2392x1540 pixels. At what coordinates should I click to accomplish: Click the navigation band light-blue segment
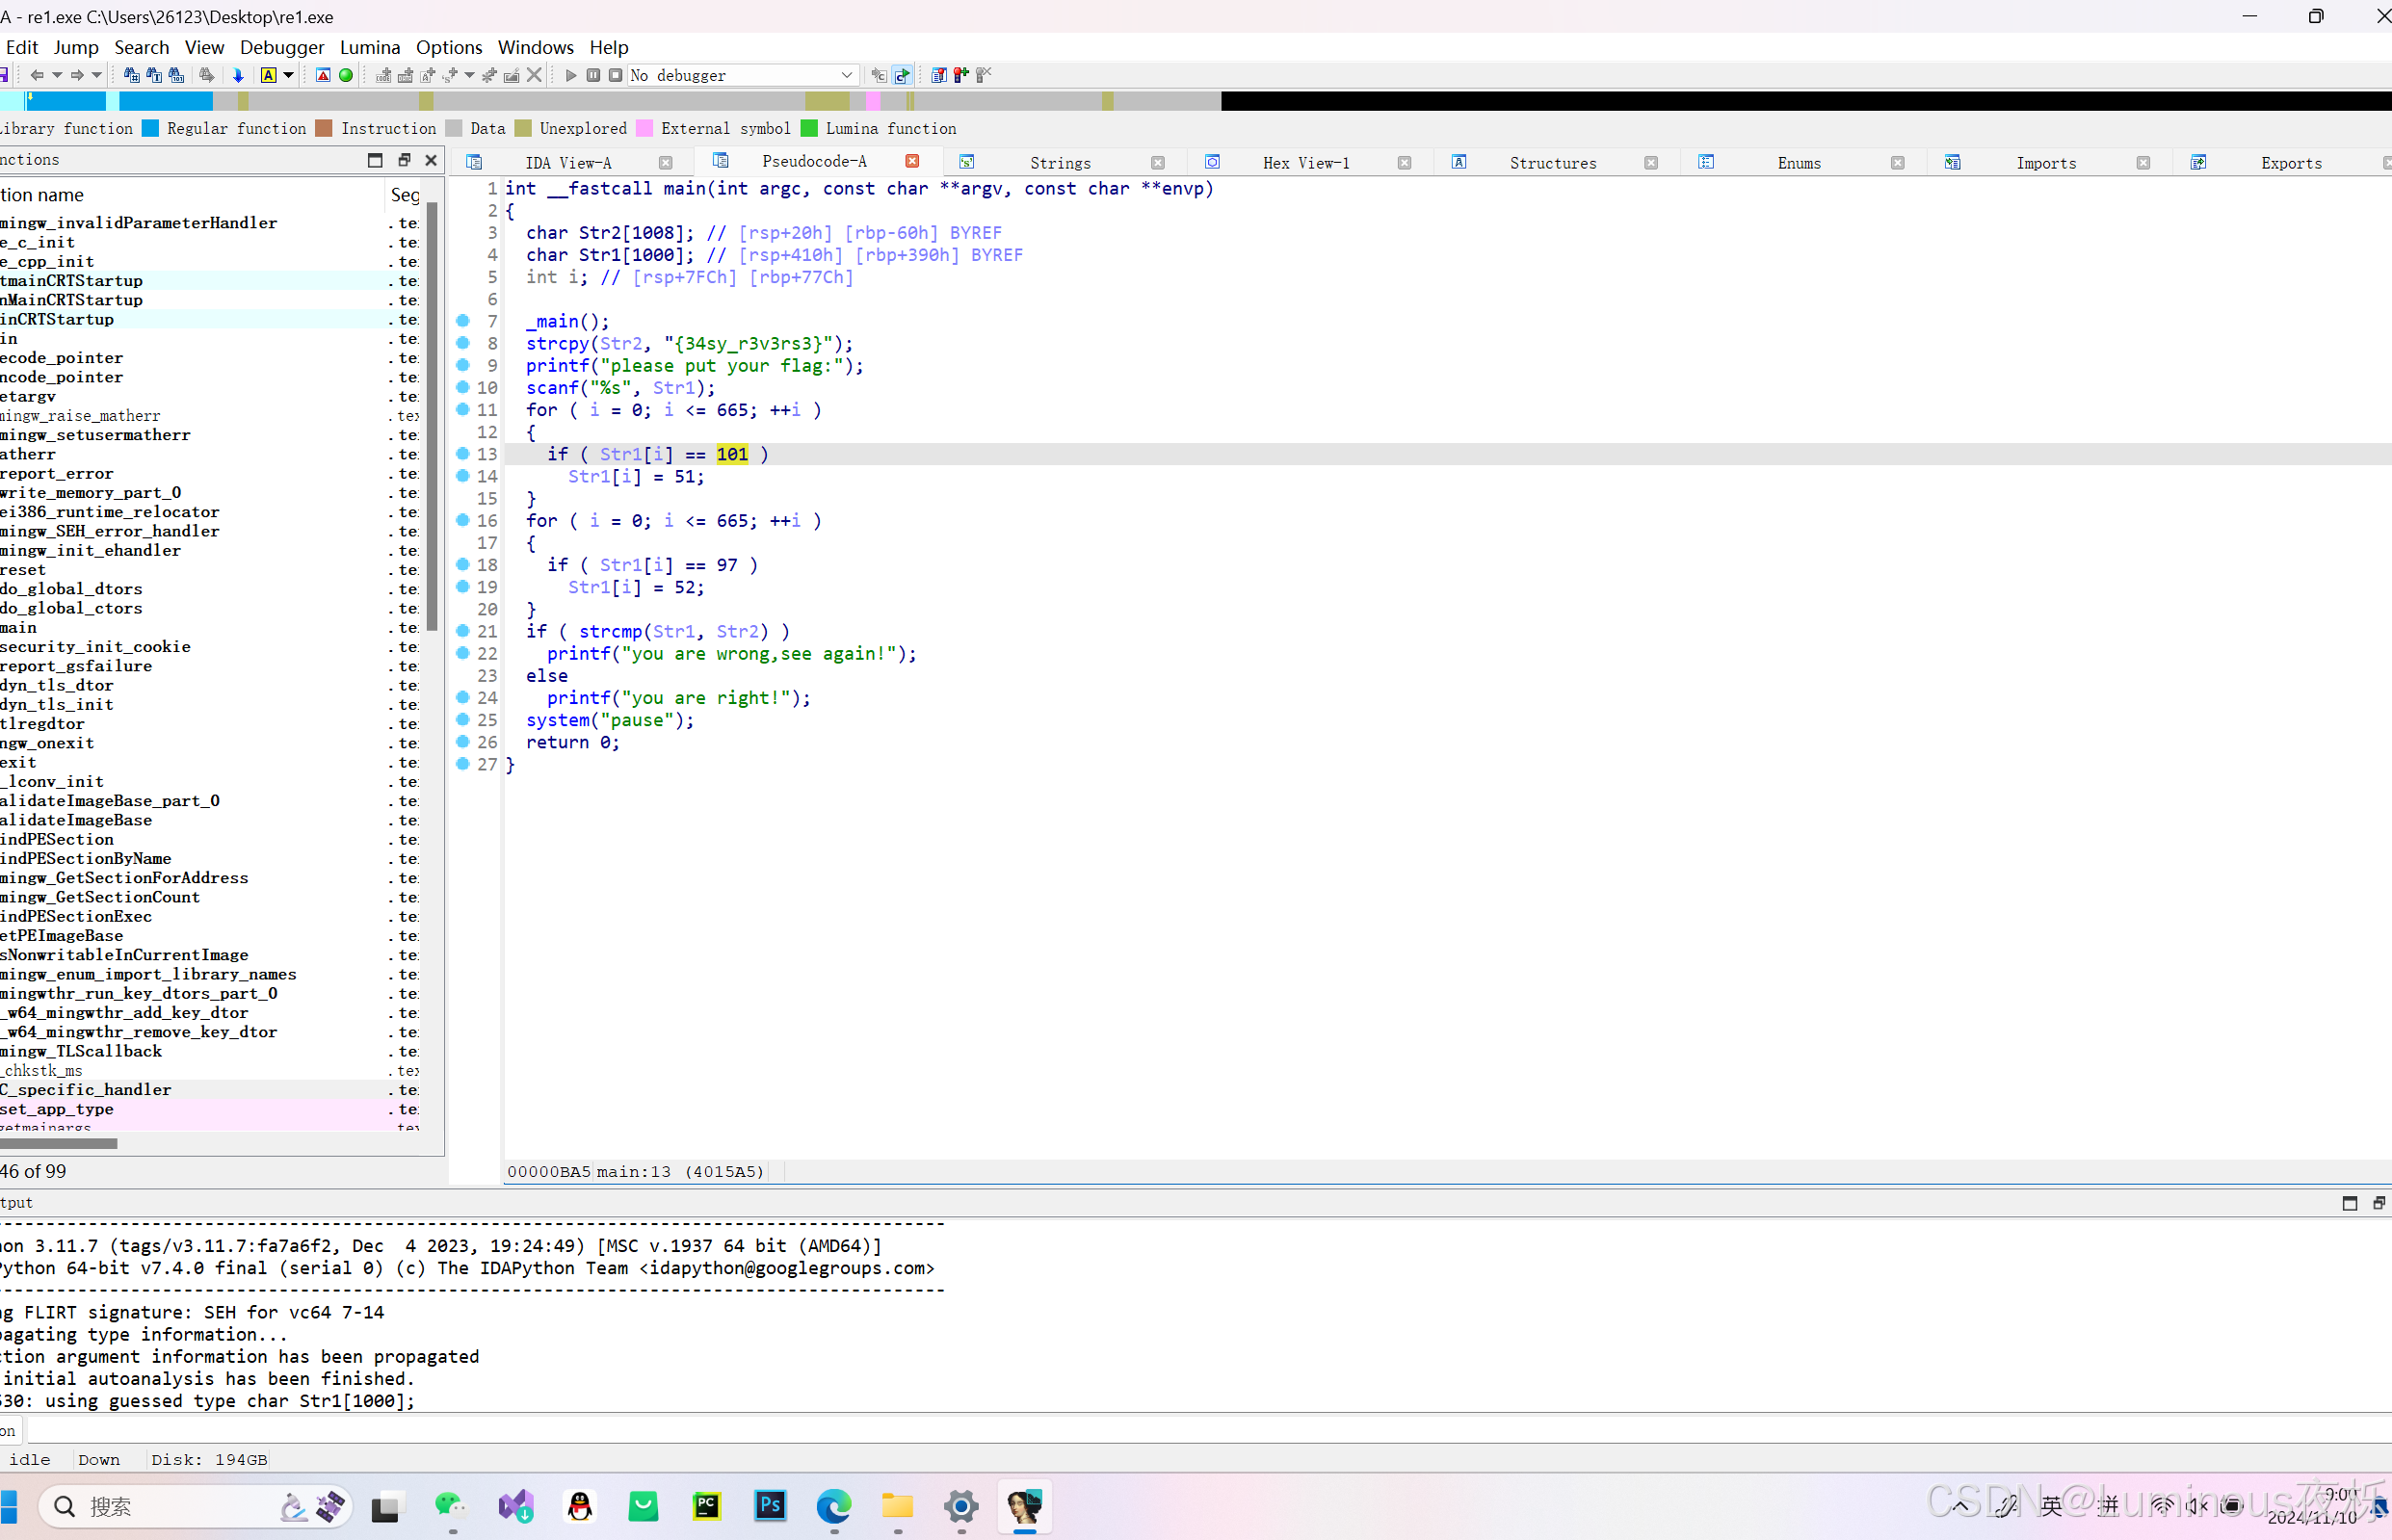point(12,101)
